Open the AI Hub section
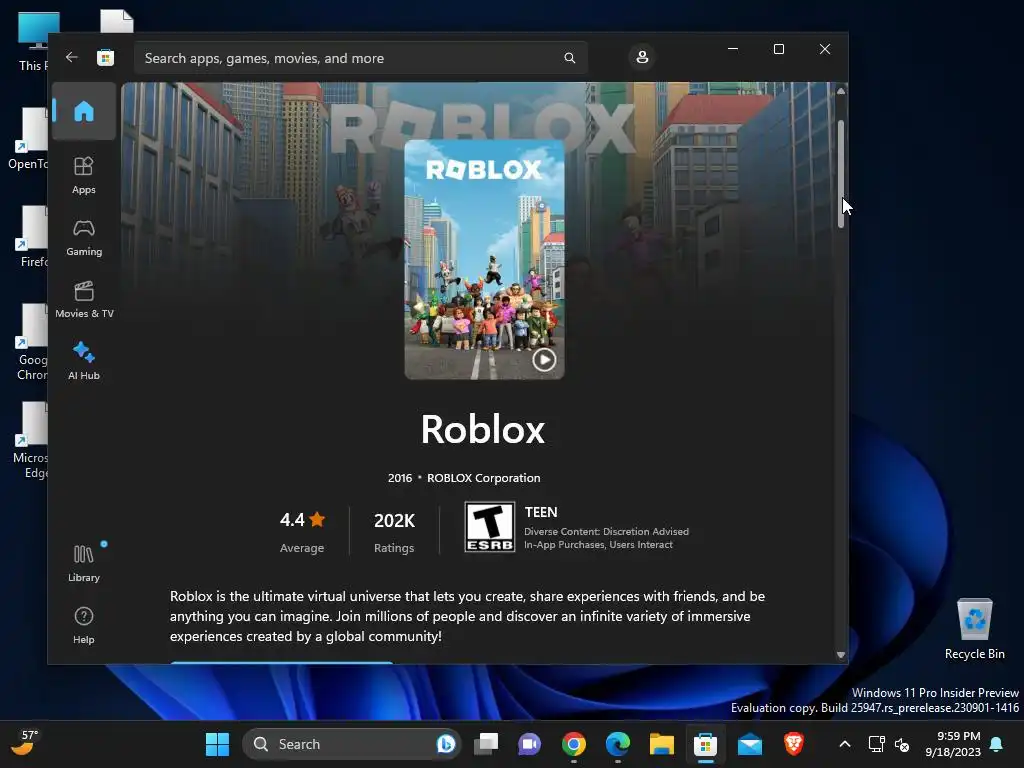 (x=84, y=361)
